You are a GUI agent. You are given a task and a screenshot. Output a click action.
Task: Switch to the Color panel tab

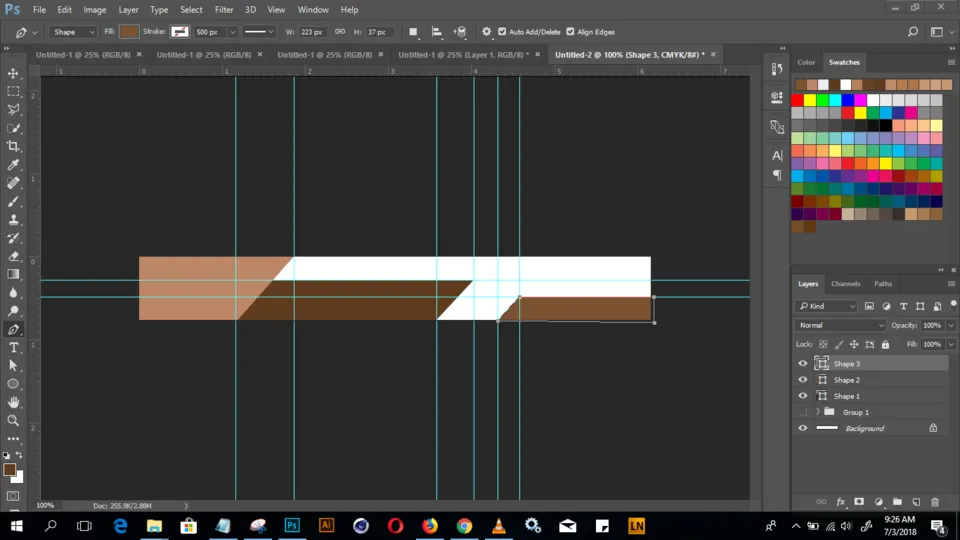click(x=806, y=62)
